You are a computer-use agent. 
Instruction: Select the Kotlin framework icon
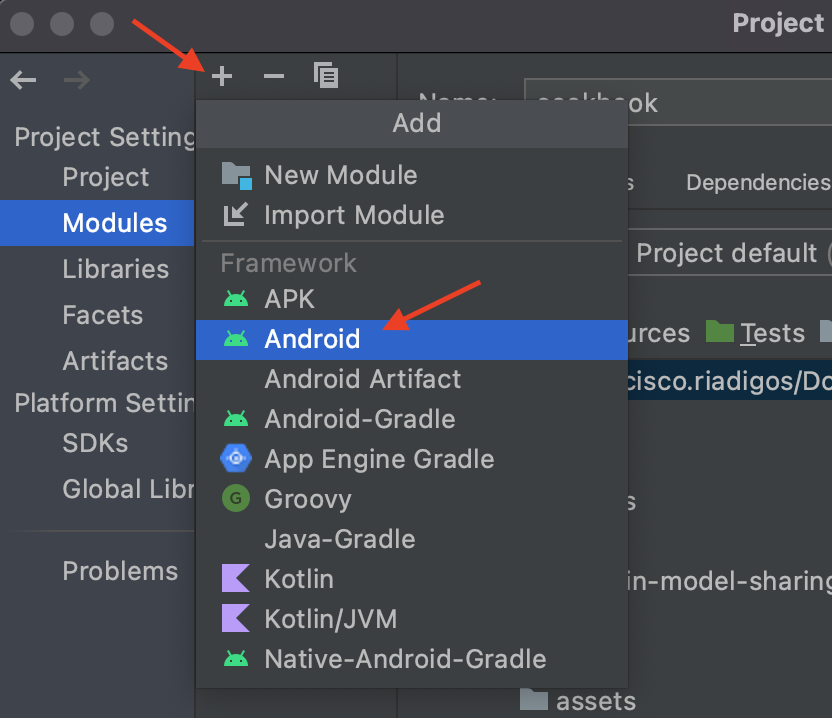tap(236, 579)
